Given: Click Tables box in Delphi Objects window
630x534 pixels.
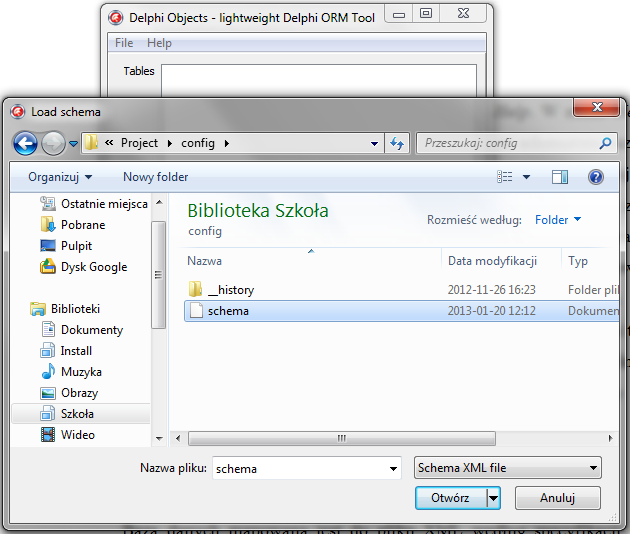Looking at the screenshot, I should [319, 80].
